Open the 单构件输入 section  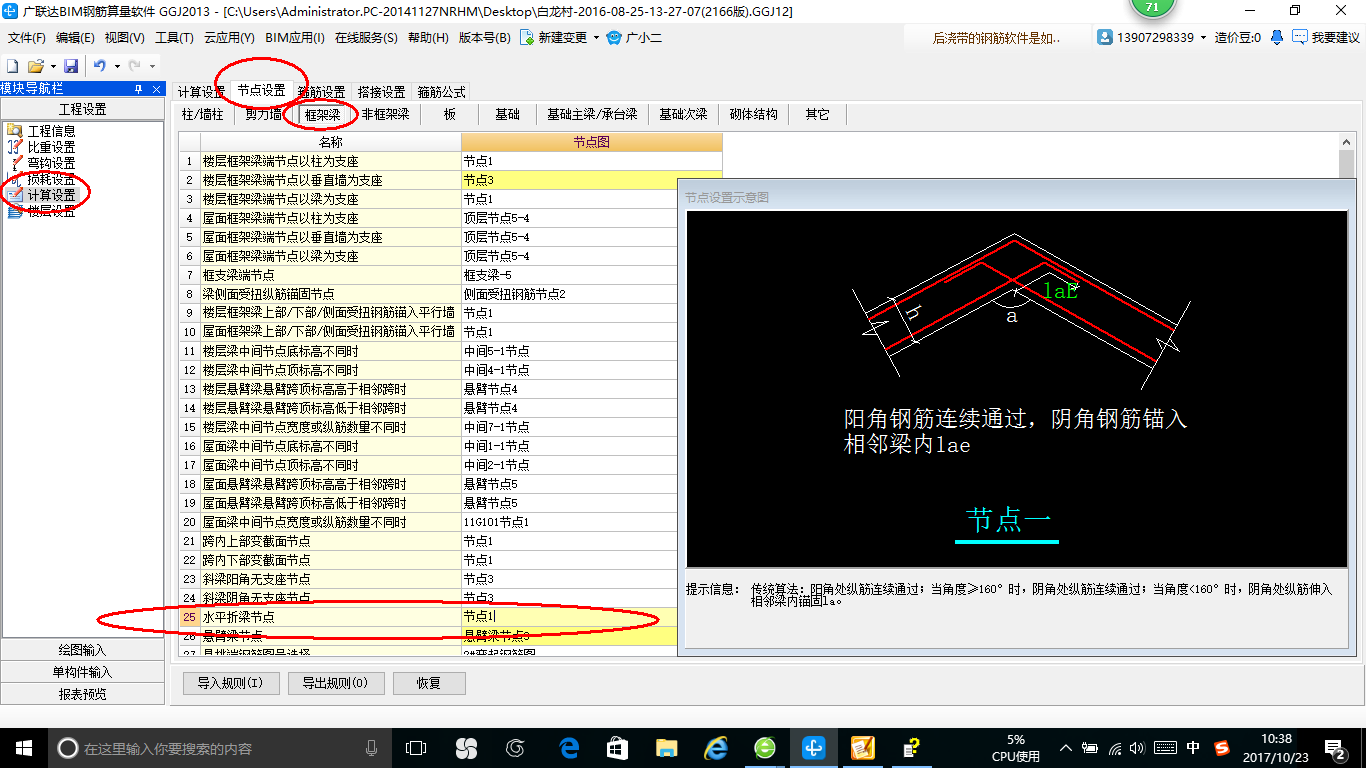(x=82, y=672)
